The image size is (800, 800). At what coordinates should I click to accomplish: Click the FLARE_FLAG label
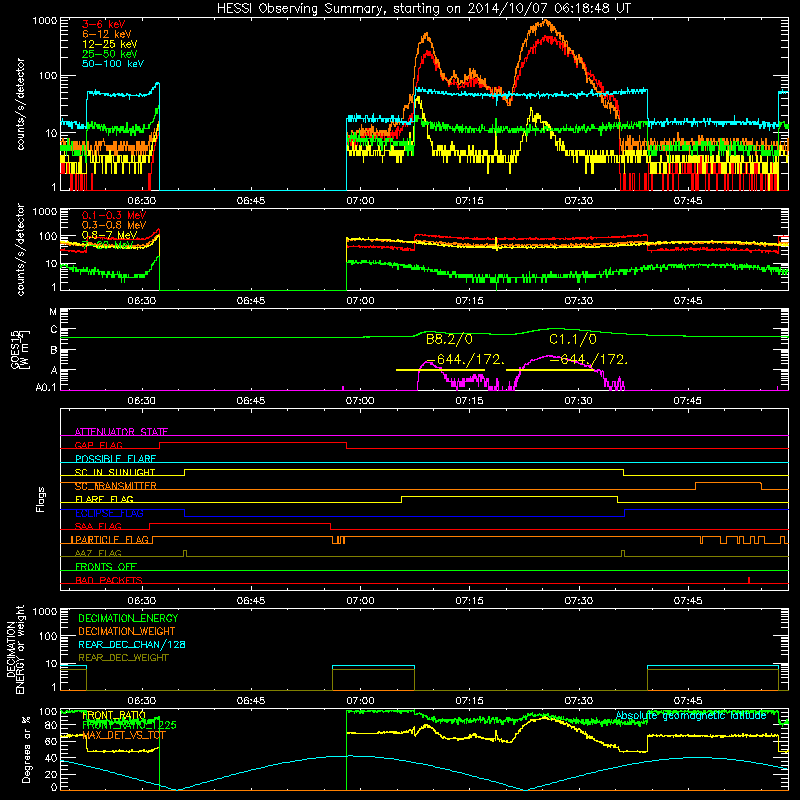104,499
